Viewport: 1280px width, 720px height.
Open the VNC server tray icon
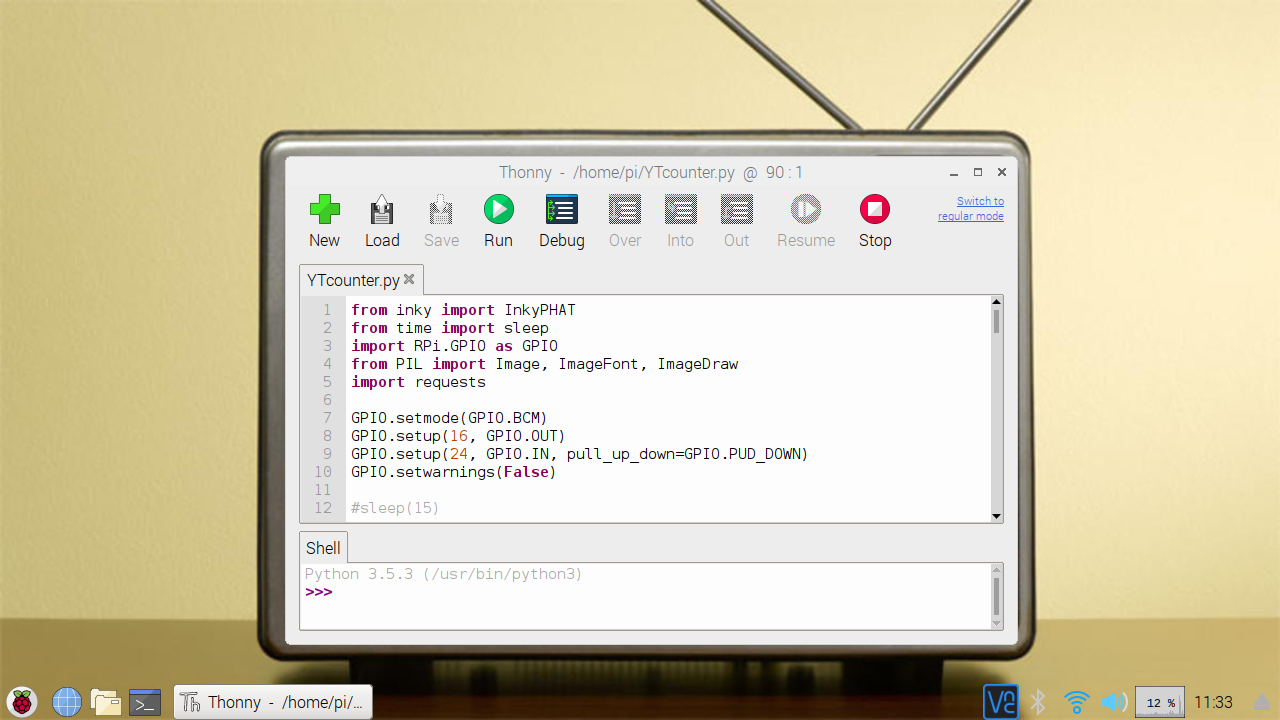[1000, 702]
